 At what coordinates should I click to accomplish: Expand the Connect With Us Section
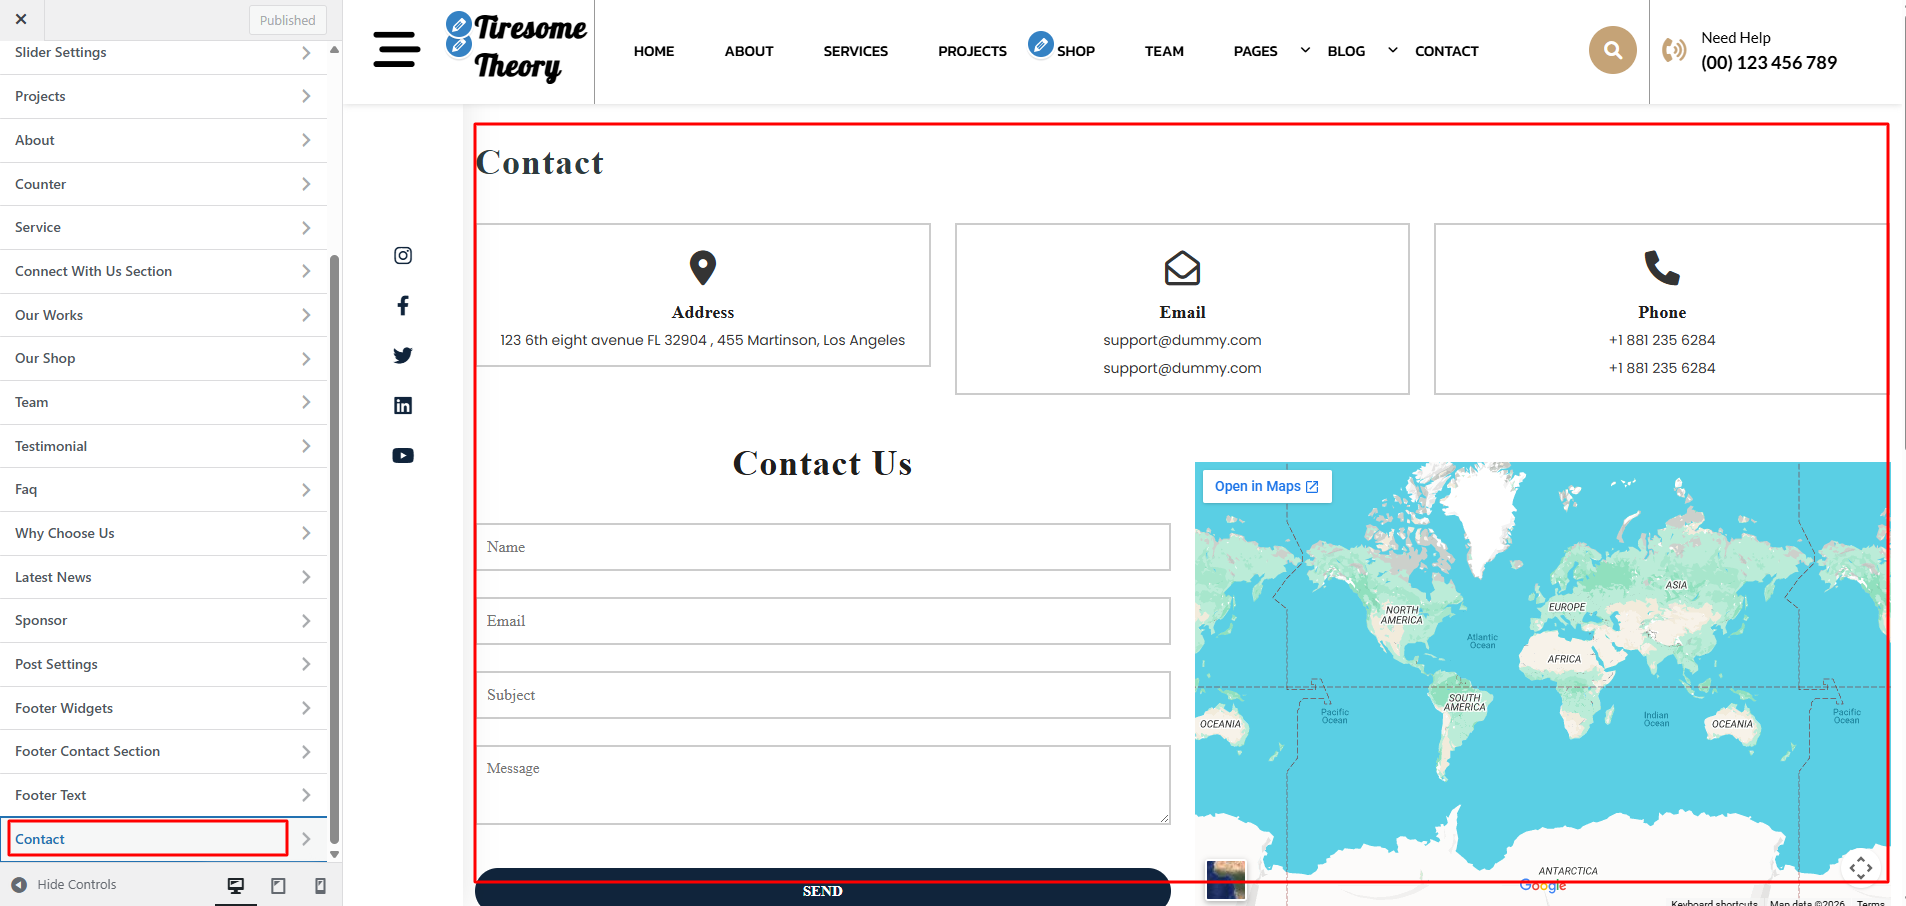point(164,271)
